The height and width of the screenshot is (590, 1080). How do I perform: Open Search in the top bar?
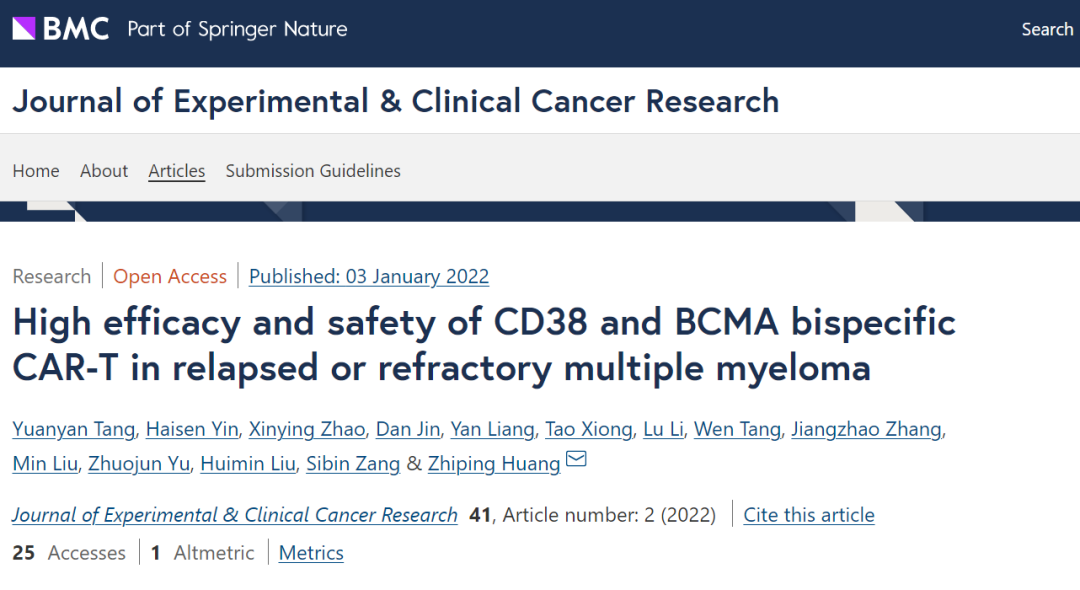coord(1047,30)
